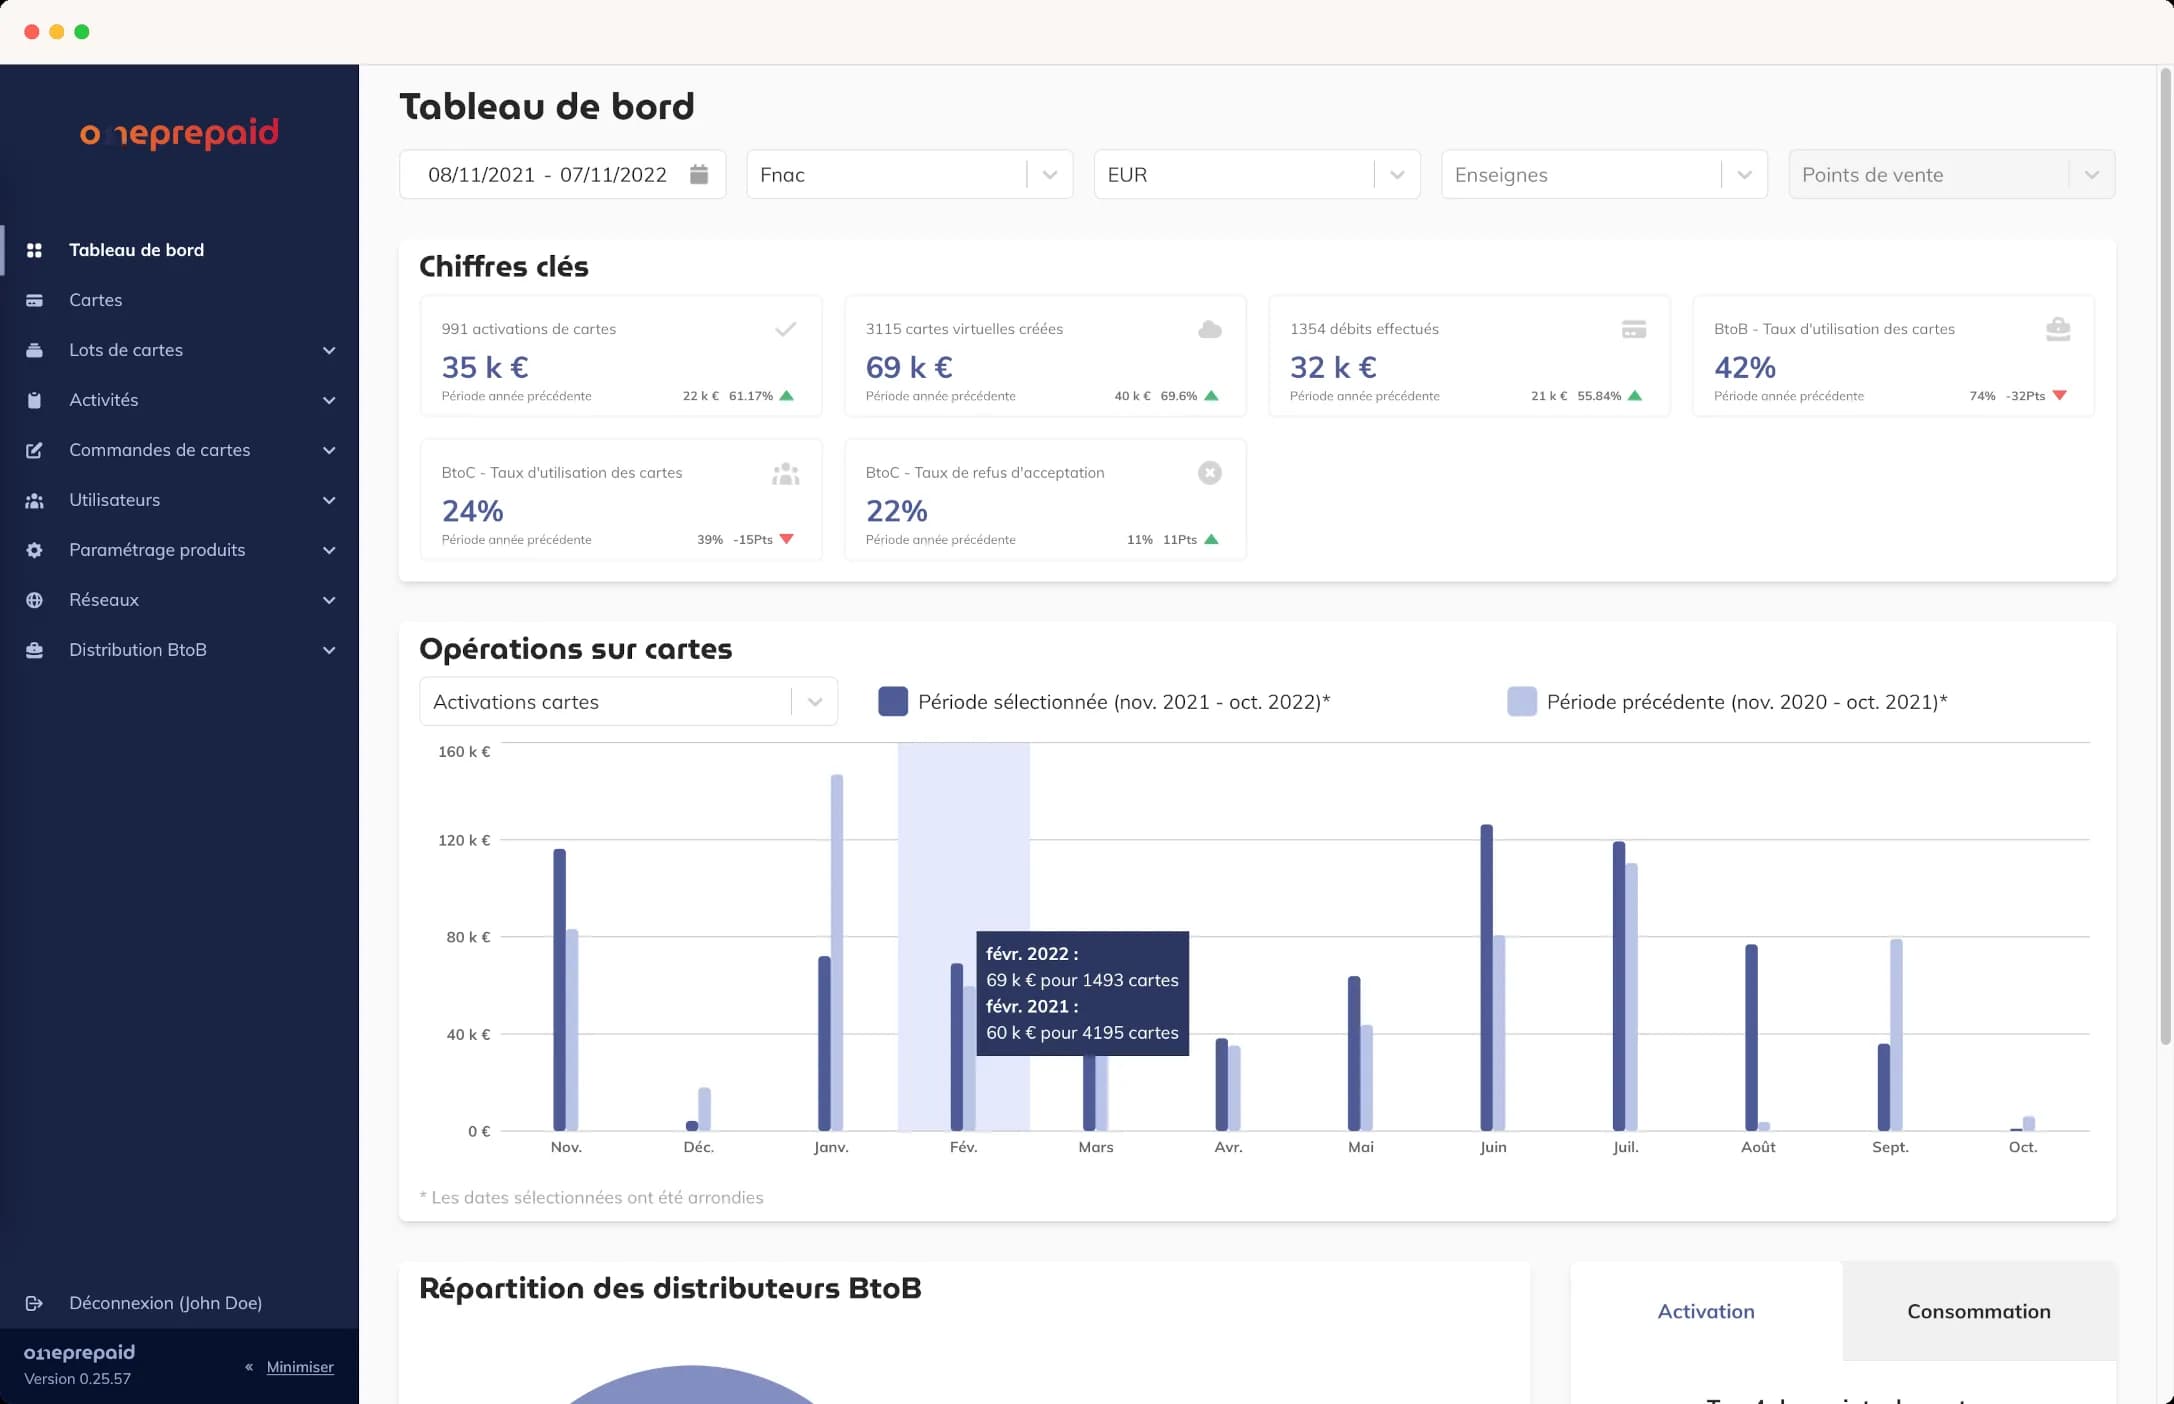Click the 35 k € activations value
The image size is (2174, 1404).
tap(485, 367)
